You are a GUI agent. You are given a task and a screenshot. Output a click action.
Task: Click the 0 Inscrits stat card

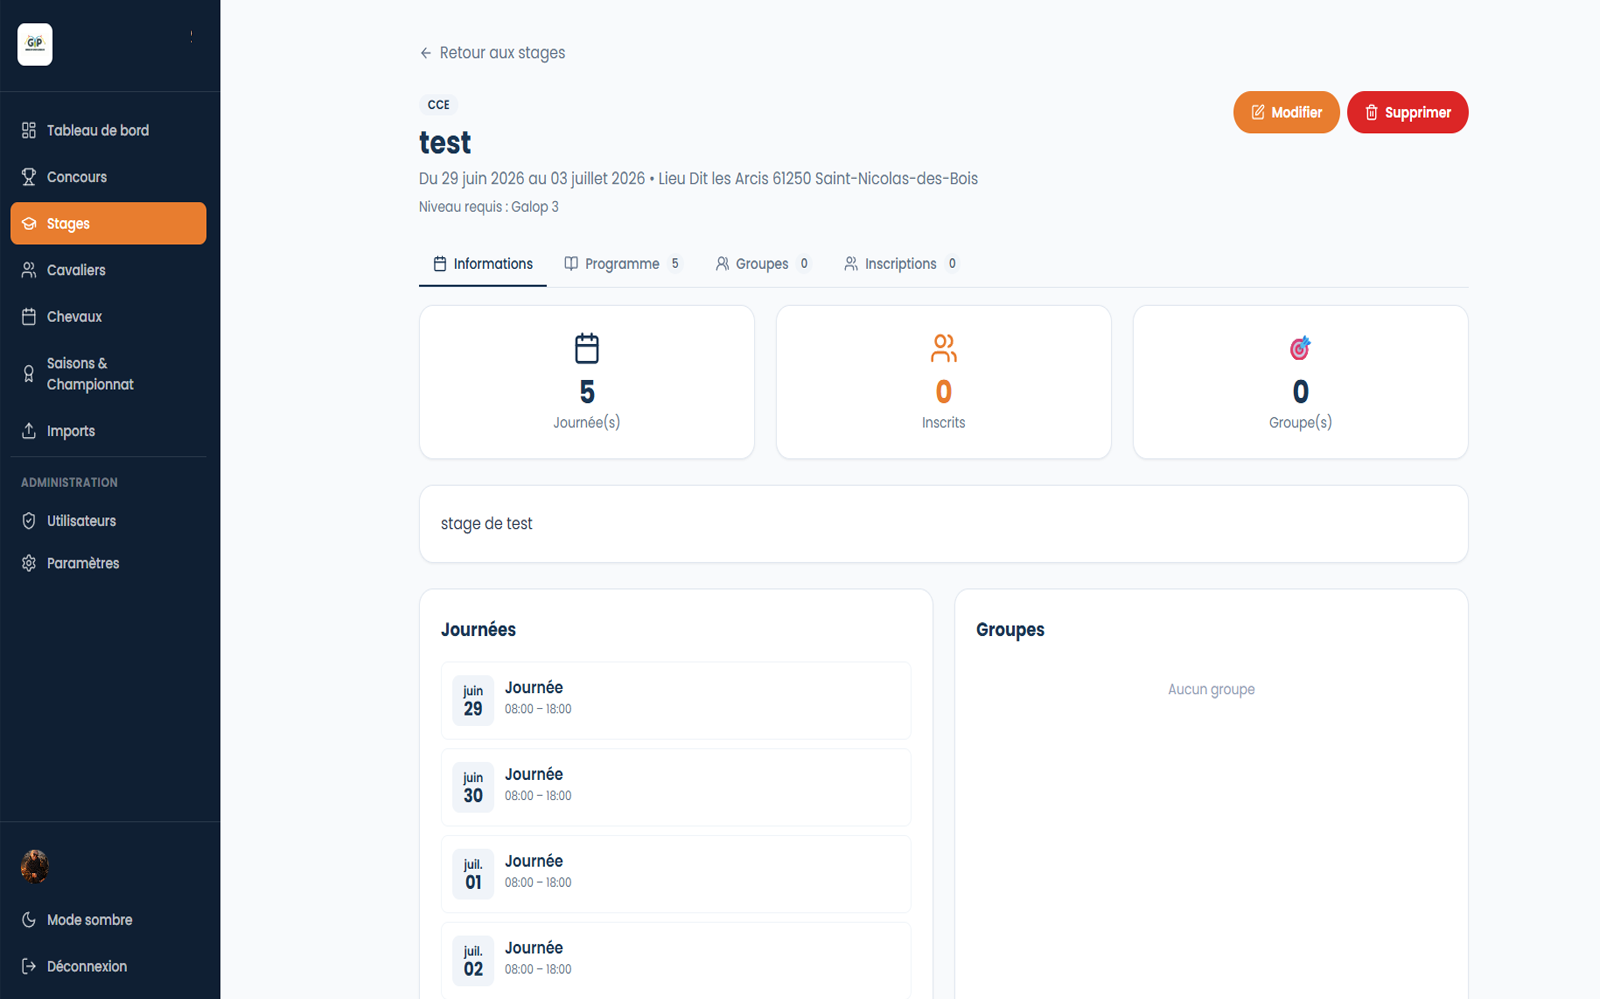click(944, 382)
